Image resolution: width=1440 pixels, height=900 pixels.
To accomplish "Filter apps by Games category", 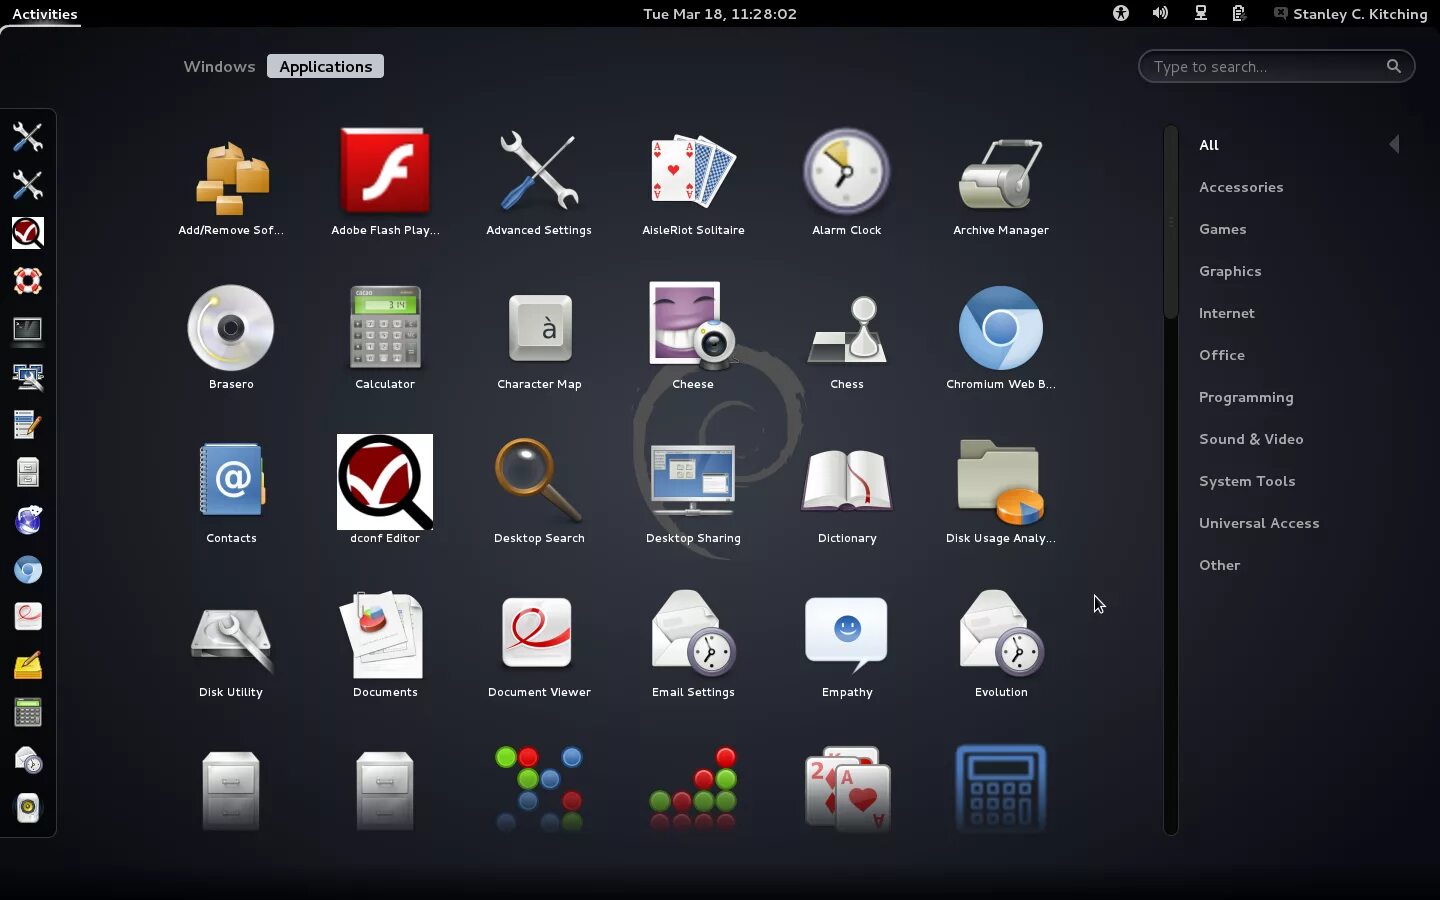I will point(1223,229).
